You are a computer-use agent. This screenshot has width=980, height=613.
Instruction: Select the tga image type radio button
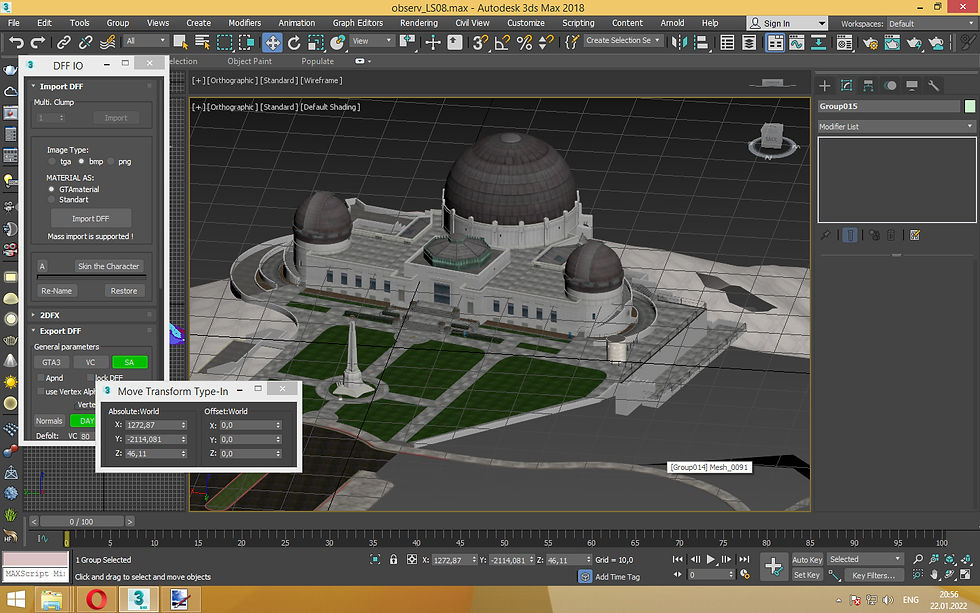point(52,161)
